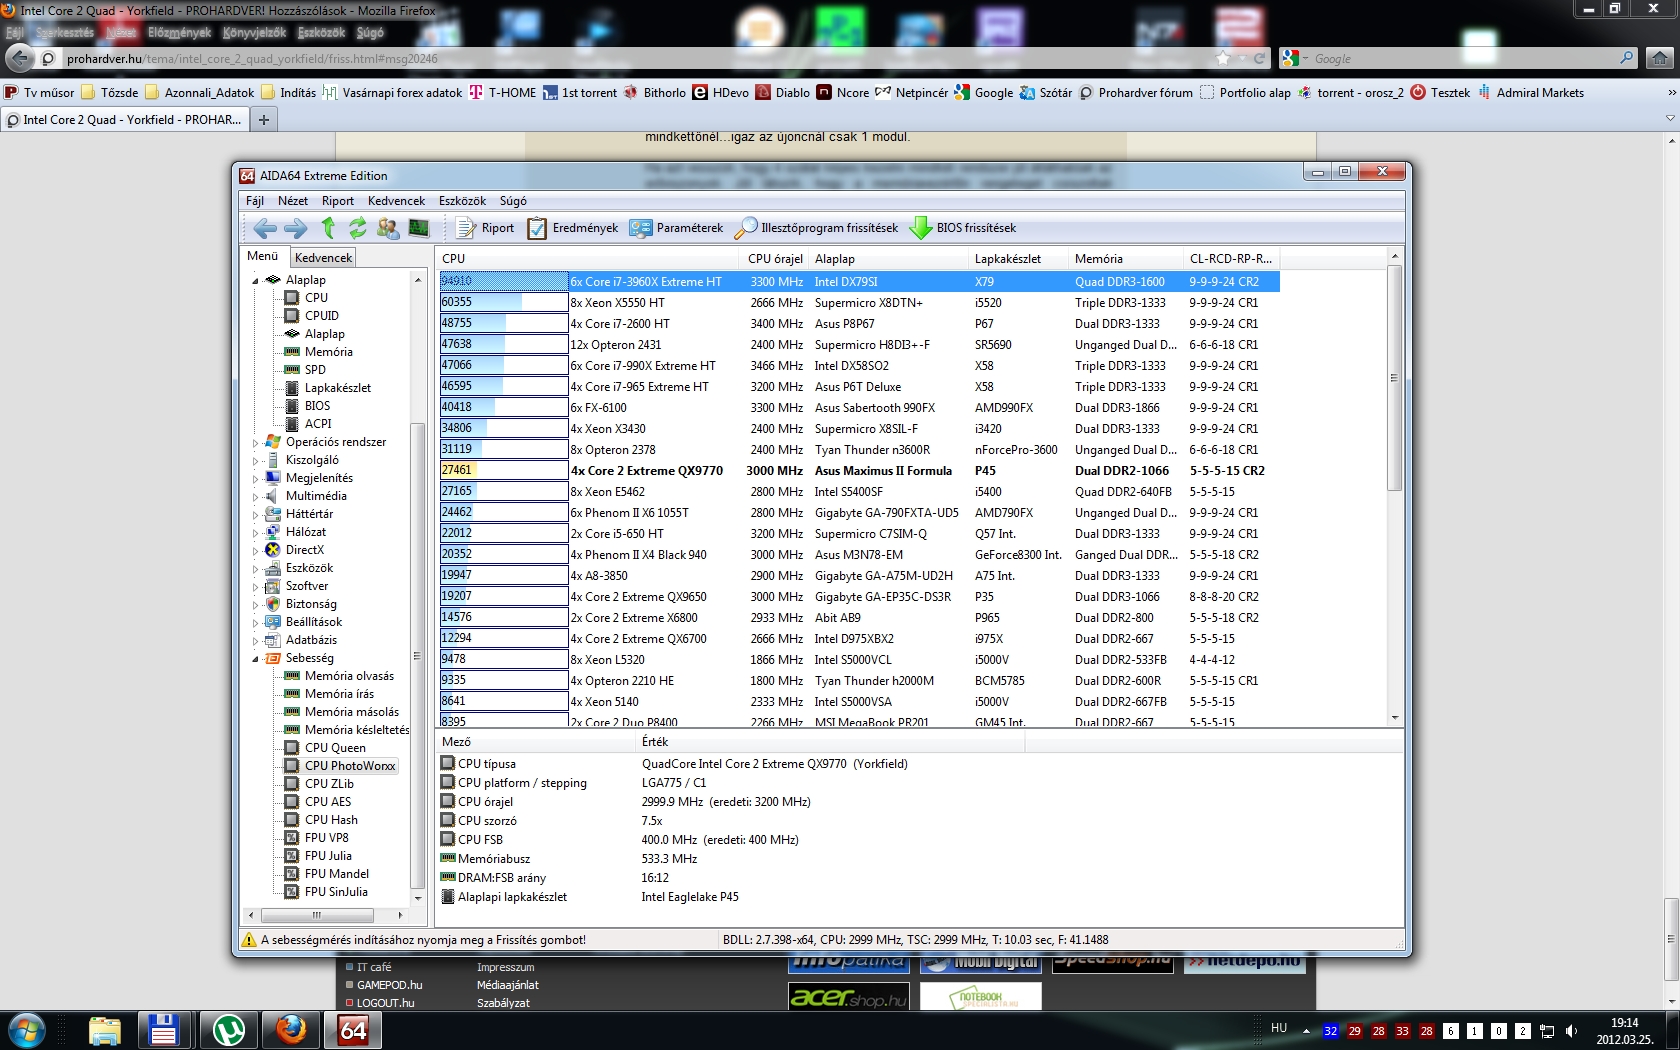Expand the Operációs rendszer tree node
Viewport: 1680px width, 1050px height.
(255, 442)
